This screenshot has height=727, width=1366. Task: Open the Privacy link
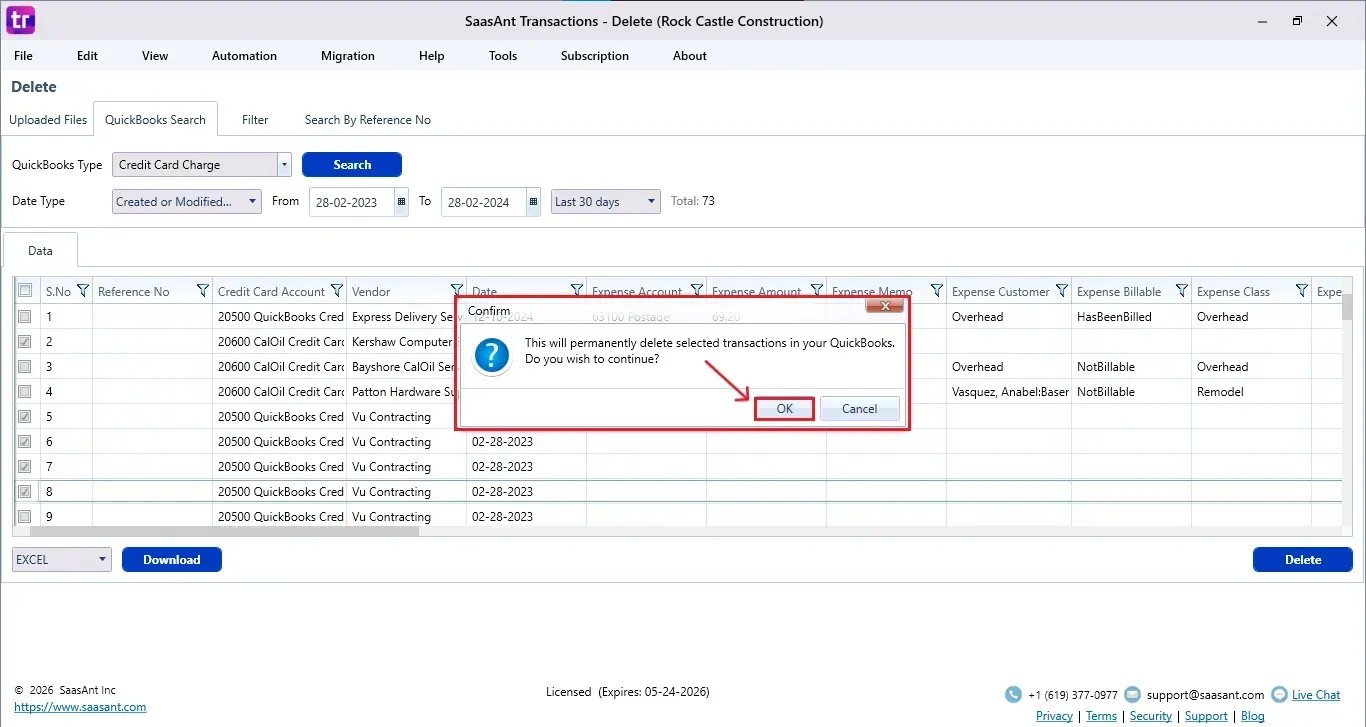click(1054, 716)
